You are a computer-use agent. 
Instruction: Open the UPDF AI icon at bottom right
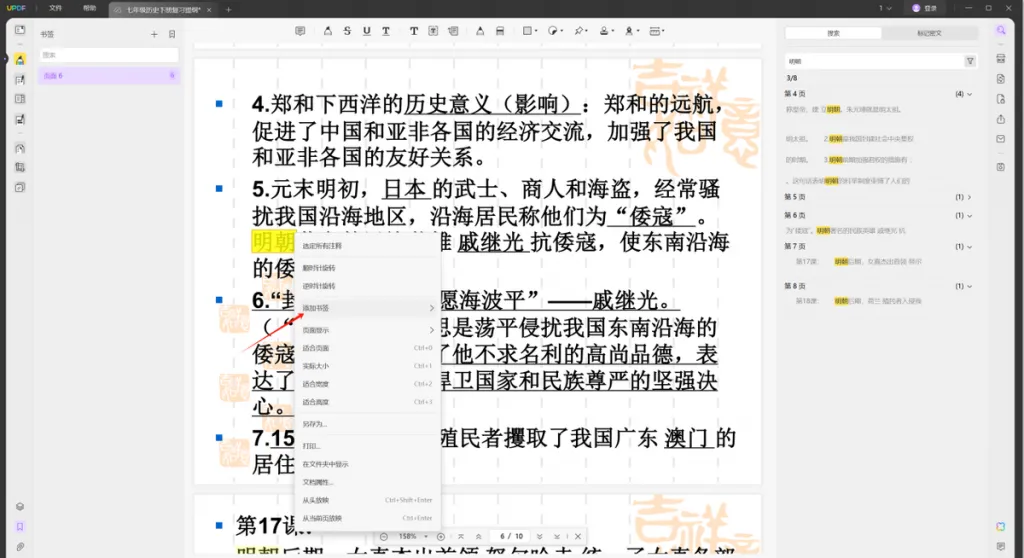(x=1000, y=527)
